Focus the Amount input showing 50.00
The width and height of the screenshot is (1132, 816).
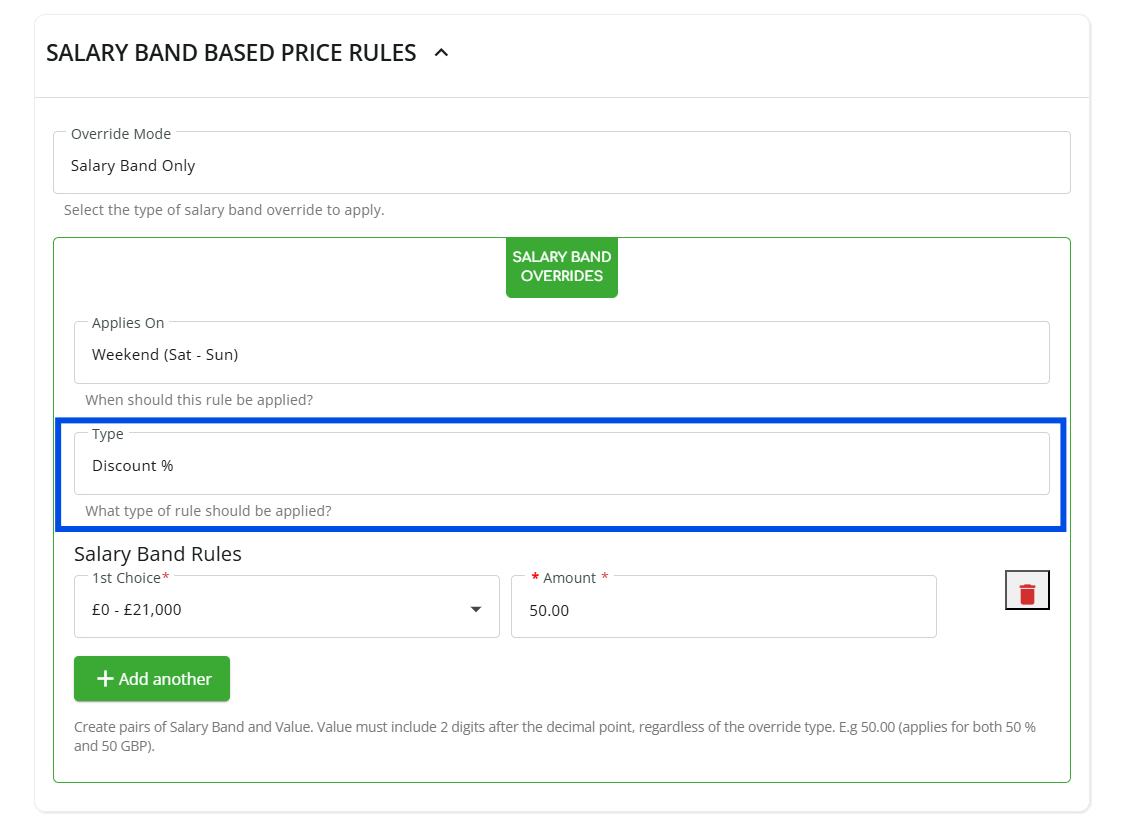[723, 610]
